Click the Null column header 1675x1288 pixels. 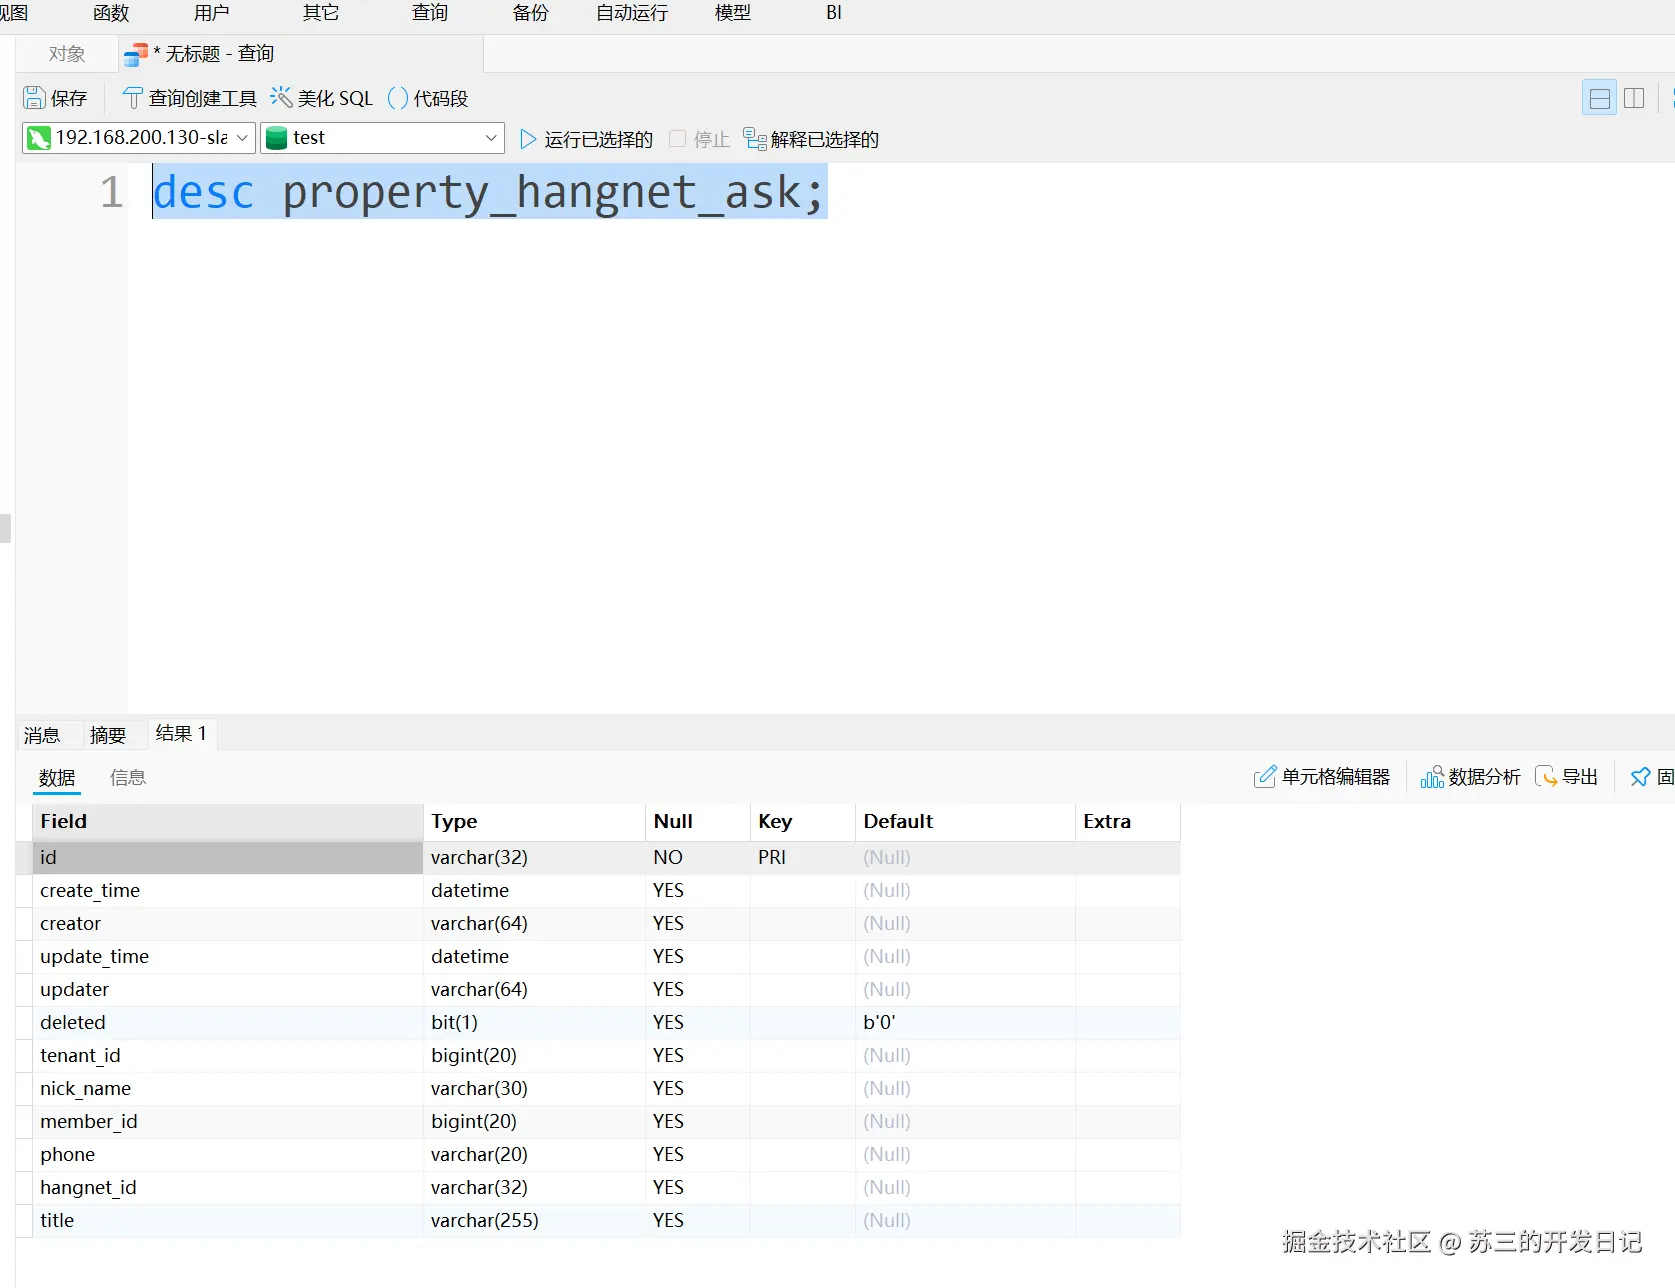pos(697,821)
